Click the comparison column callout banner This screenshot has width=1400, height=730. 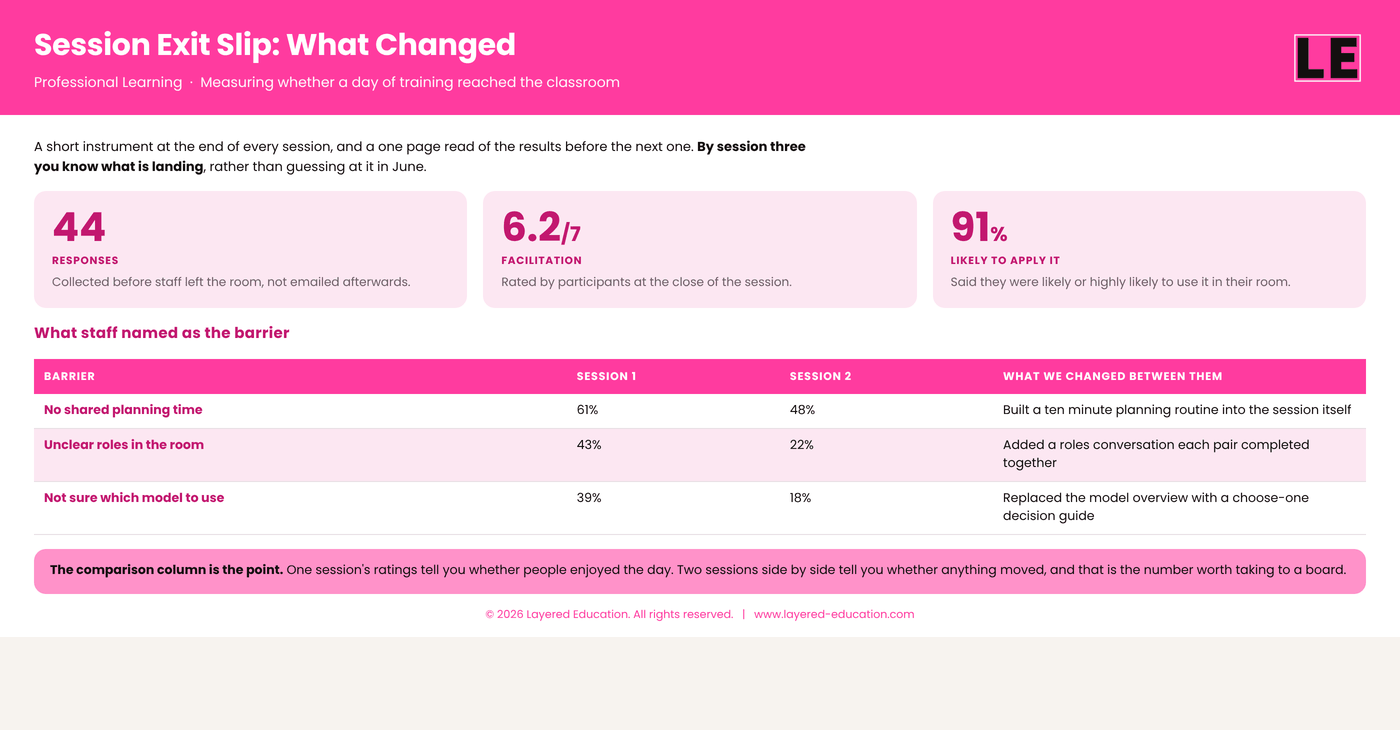click(x=700, y=571)
